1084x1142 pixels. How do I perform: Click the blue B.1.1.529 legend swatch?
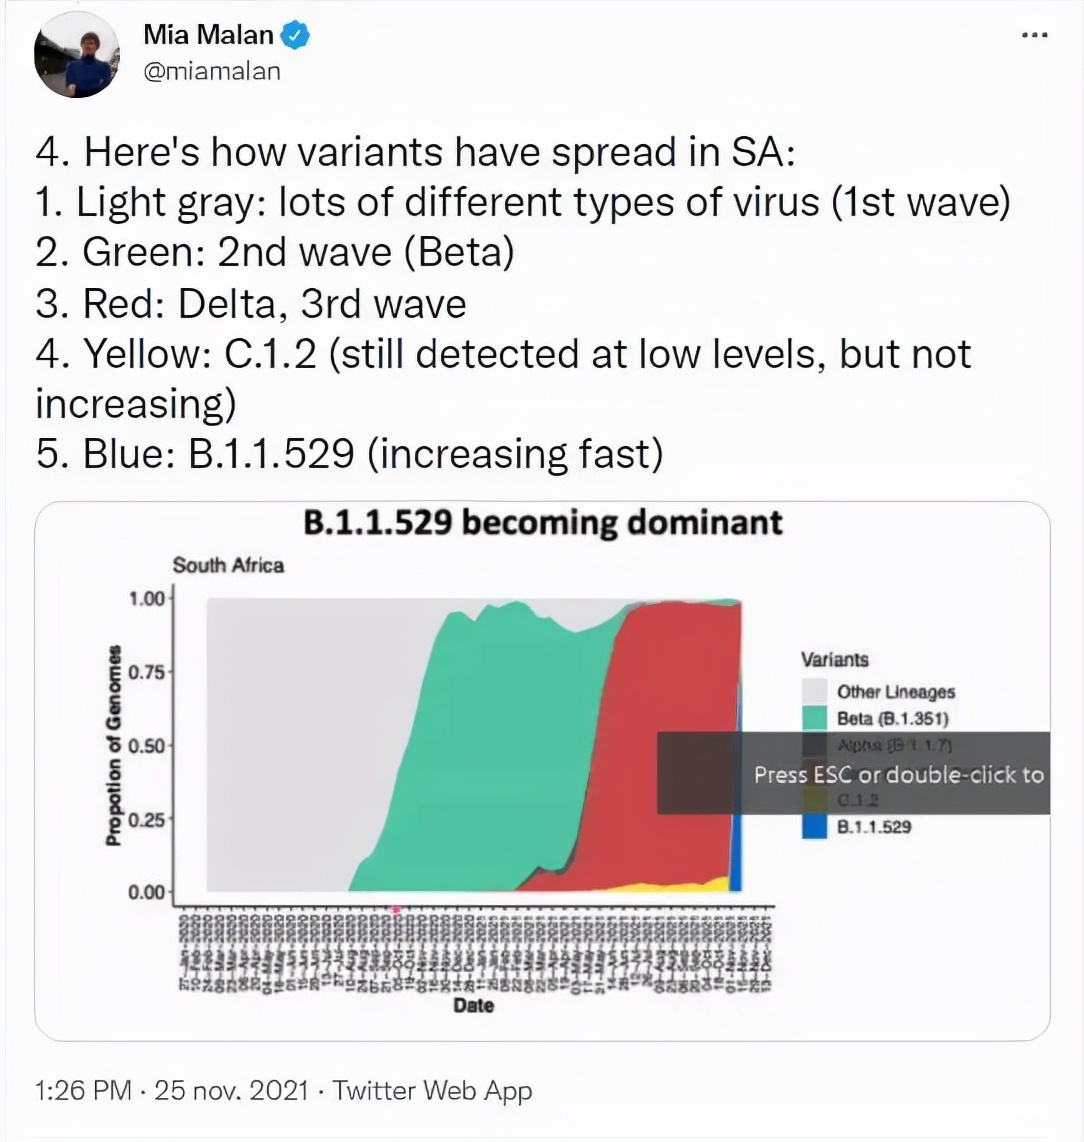point(816,826)
